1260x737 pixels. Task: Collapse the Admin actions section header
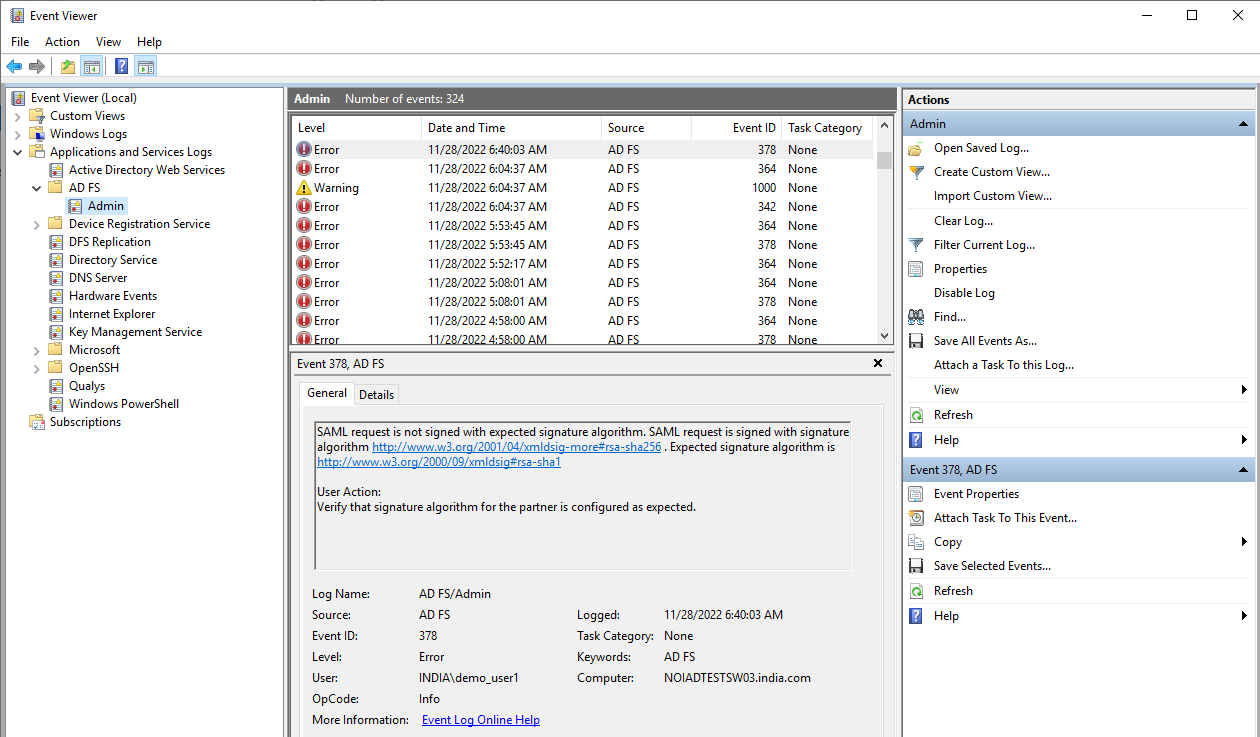click(x=1244, y=124)
